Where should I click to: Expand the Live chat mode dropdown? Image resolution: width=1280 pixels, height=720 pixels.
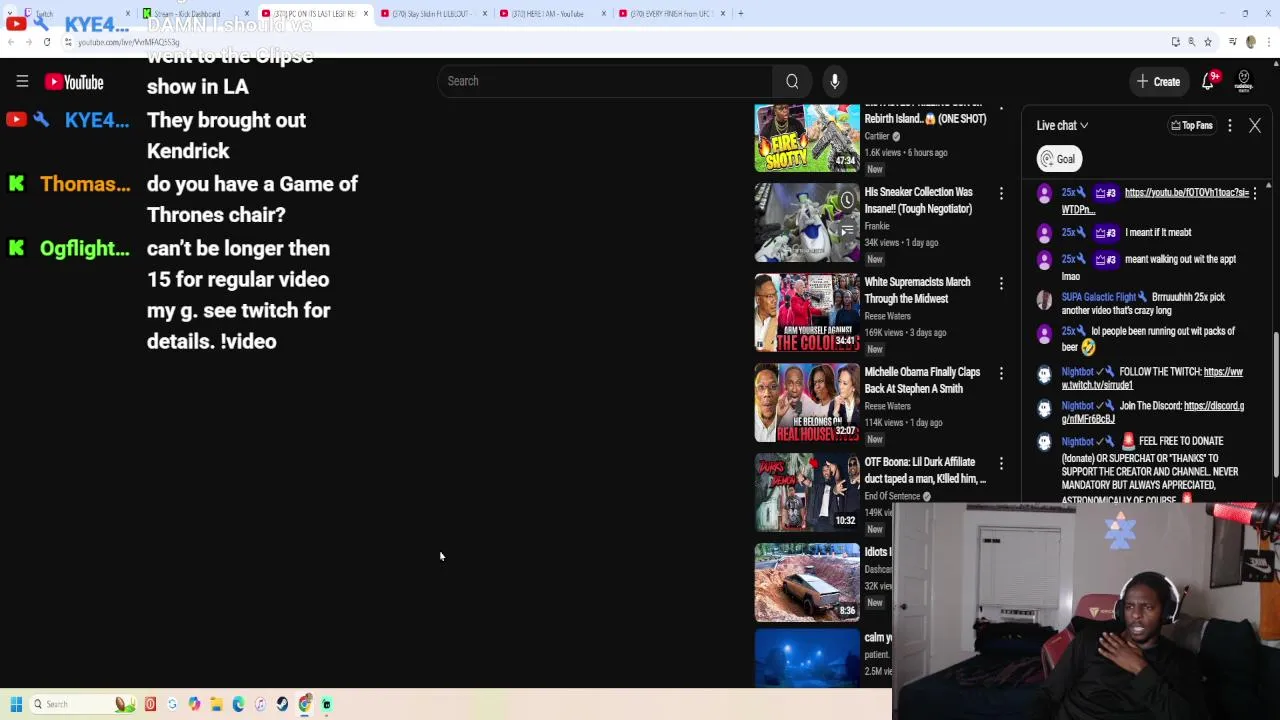pyautogui.click(x=1062, y=126)
